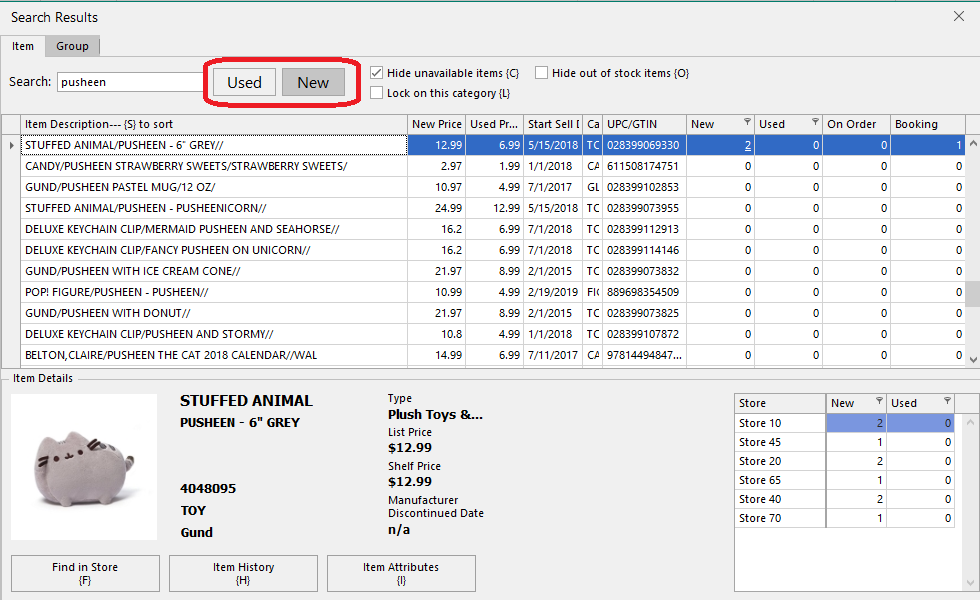The height and width of the screenshot is (600, 980).
Task: Close the Search Results window
Action: click(959, 16)
